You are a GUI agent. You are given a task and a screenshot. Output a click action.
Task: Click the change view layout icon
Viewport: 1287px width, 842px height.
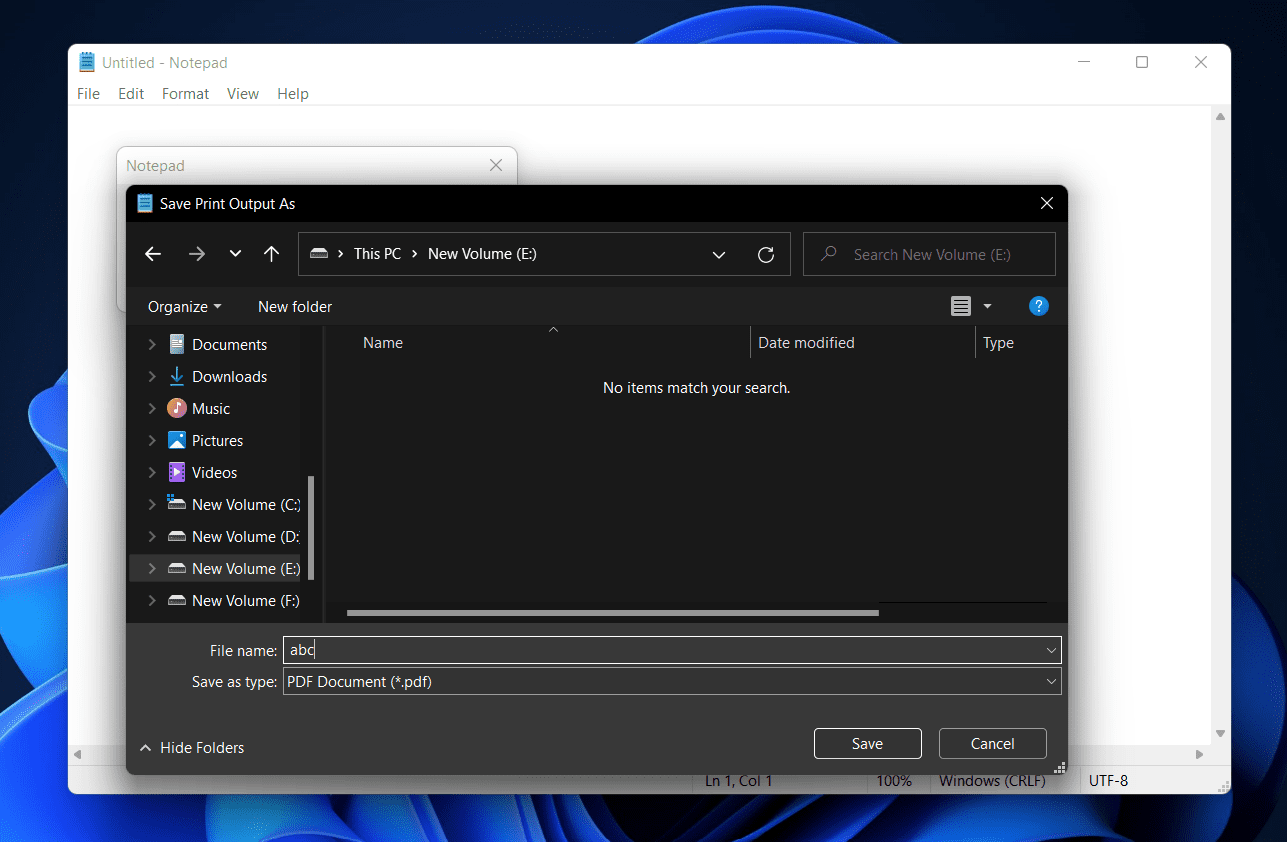(x=961, y=306)
